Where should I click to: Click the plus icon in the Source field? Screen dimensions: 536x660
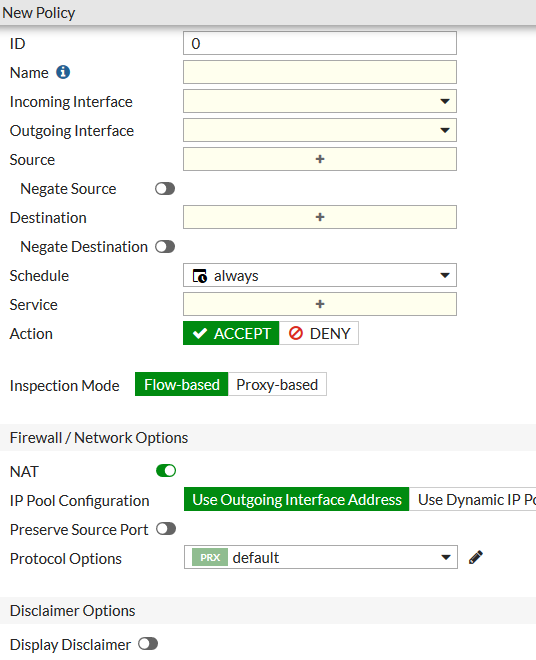(320, 159)
